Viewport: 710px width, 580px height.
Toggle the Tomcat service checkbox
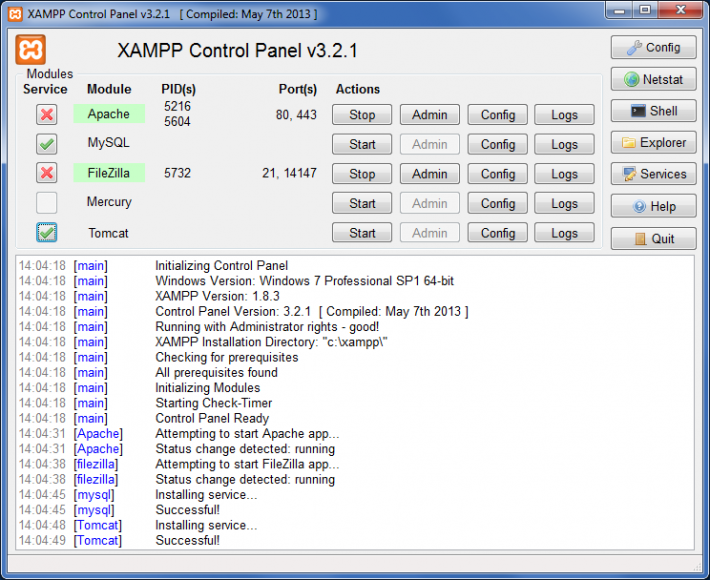tap(47, 232)
